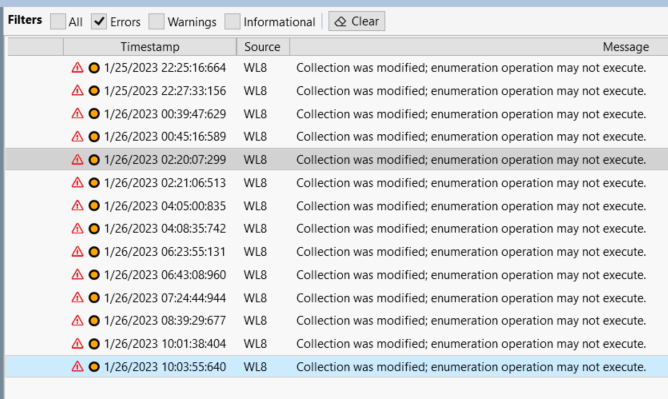Viewport: 668px width, 399px height.
Task: Click the orange circle for the 06:43:08:960 entry
Action: point(94,275)
